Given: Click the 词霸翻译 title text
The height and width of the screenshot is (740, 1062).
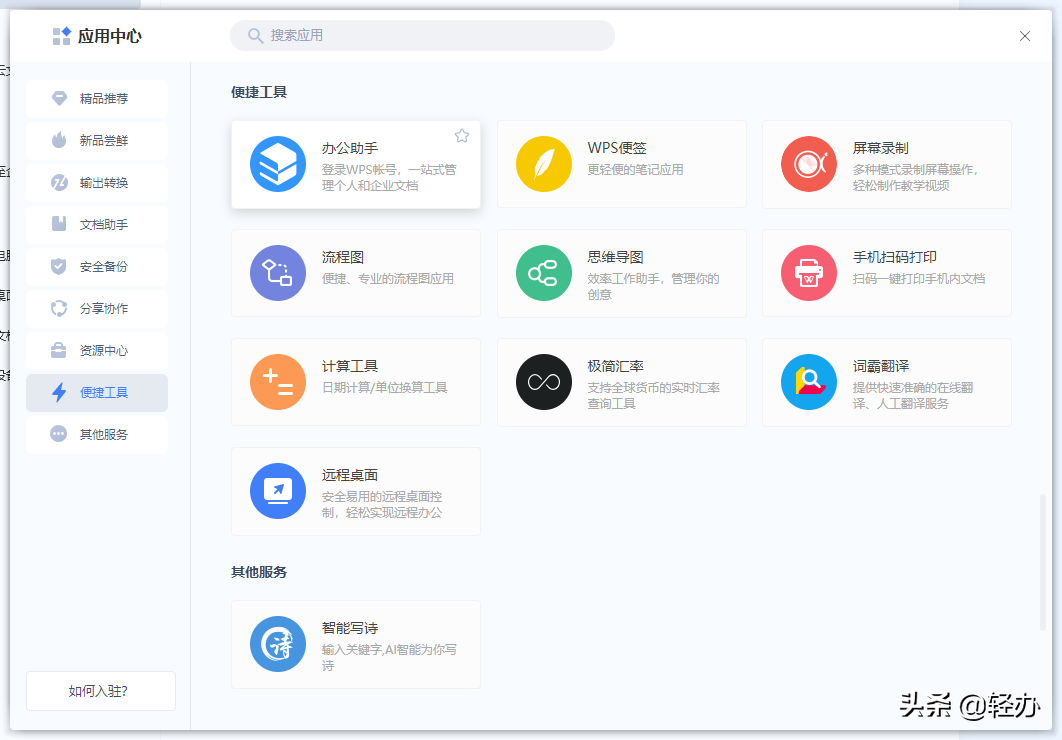Looking at the screenshot, I should [x=880, y=366].
